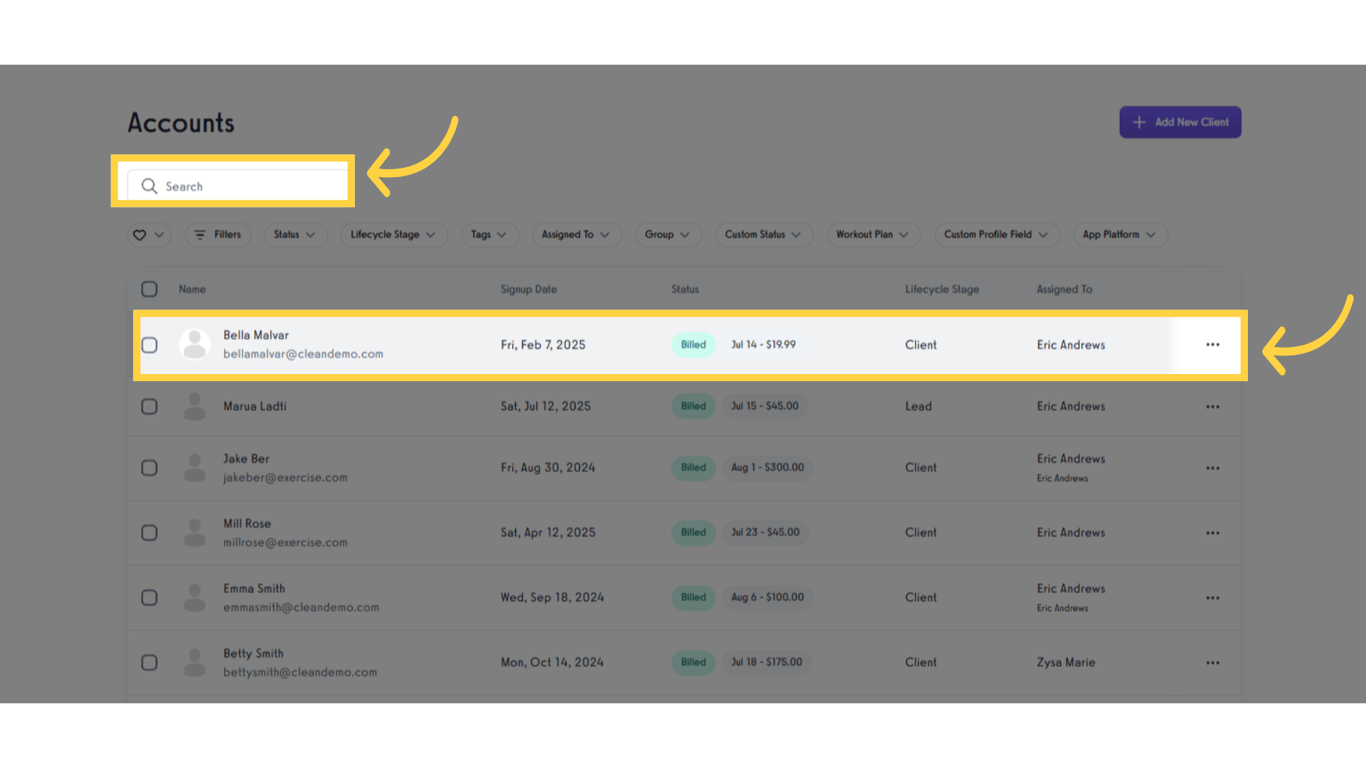Check the select-all checkbox in the header

click(x=149, y=289)
